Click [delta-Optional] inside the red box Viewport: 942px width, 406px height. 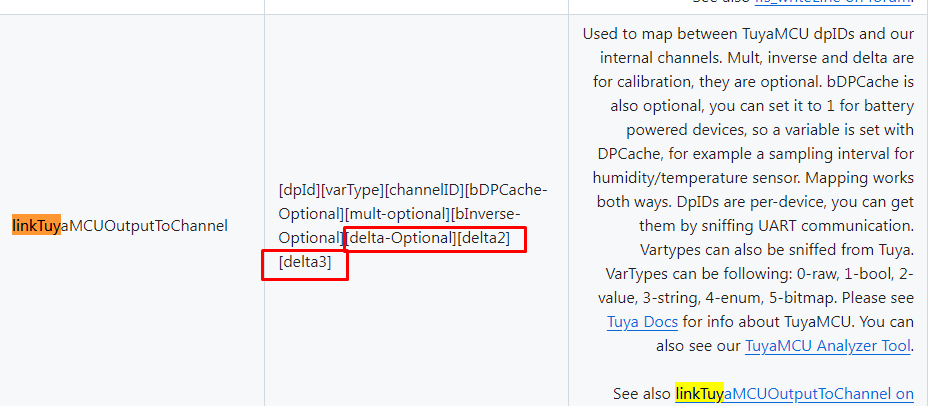401,238
